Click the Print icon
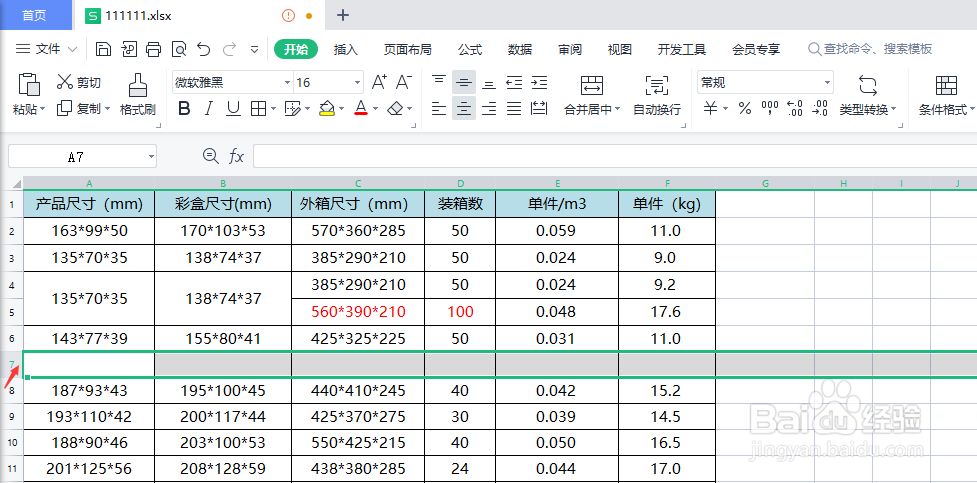 (x=153, y=49)
